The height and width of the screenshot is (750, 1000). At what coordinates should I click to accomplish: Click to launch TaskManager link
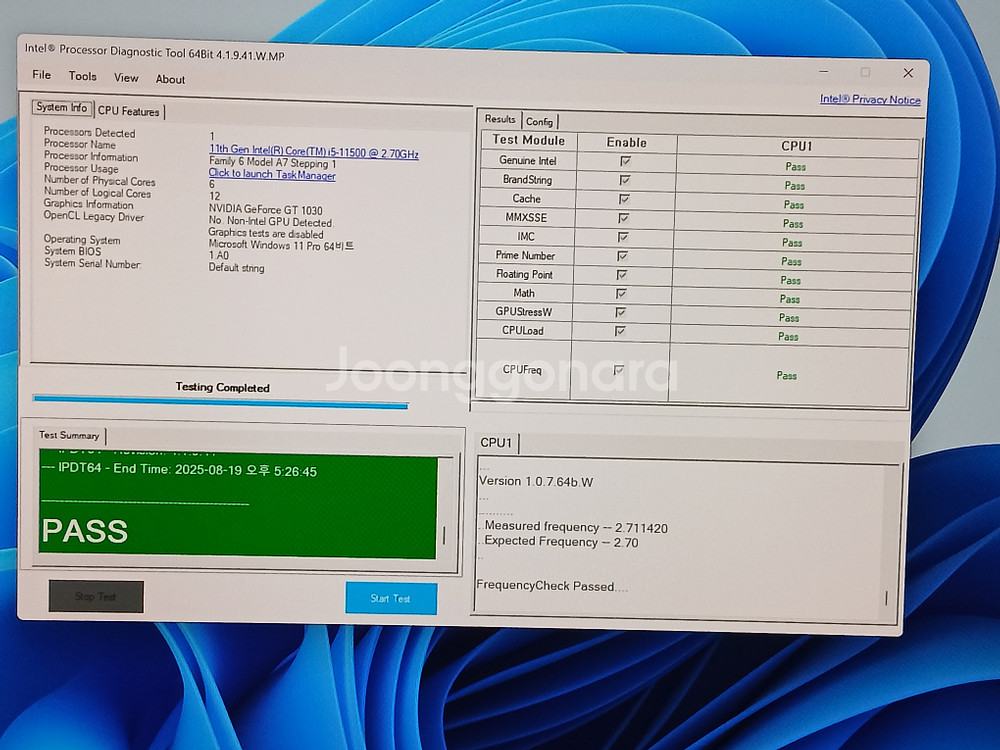click(272, 174)
